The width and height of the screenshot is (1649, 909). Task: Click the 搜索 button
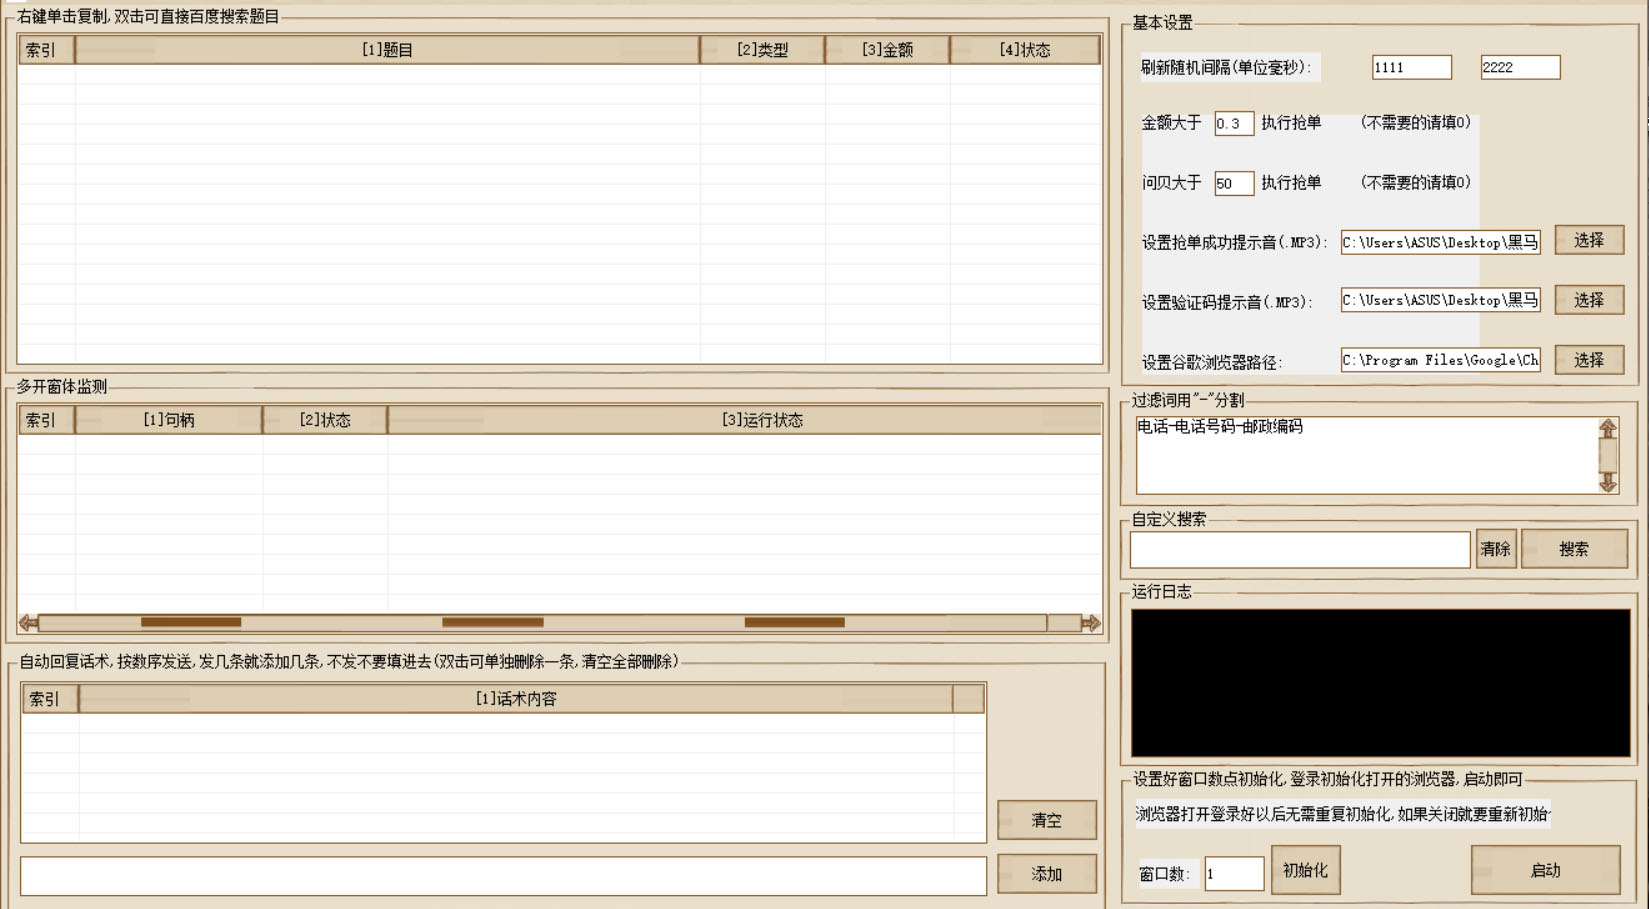click(x=1573, y=549)
